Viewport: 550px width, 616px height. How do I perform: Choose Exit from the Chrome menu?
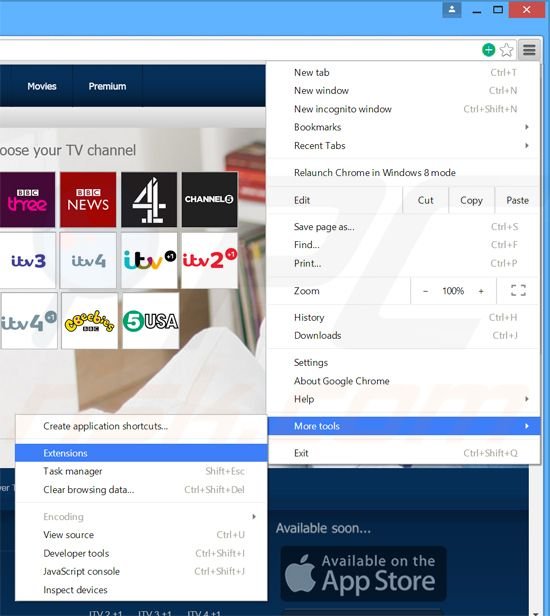[405, 453]
